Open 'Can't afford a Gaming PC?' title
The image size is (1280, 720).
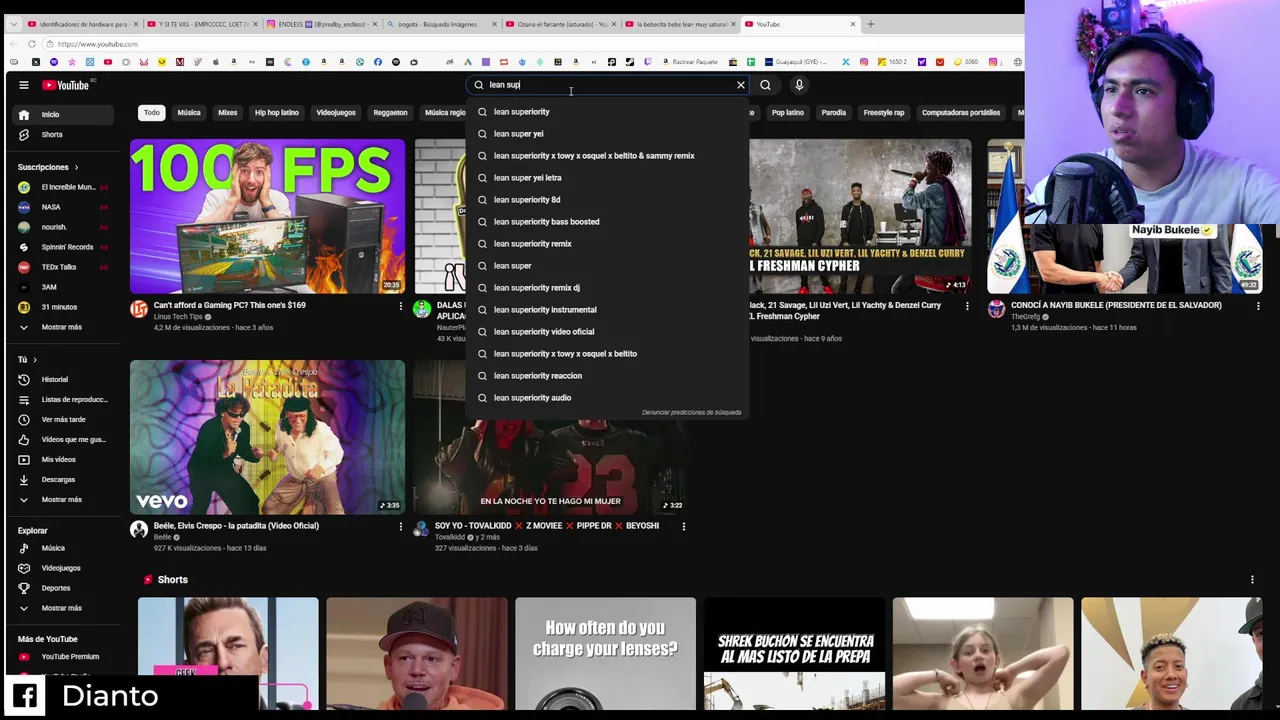230,305
